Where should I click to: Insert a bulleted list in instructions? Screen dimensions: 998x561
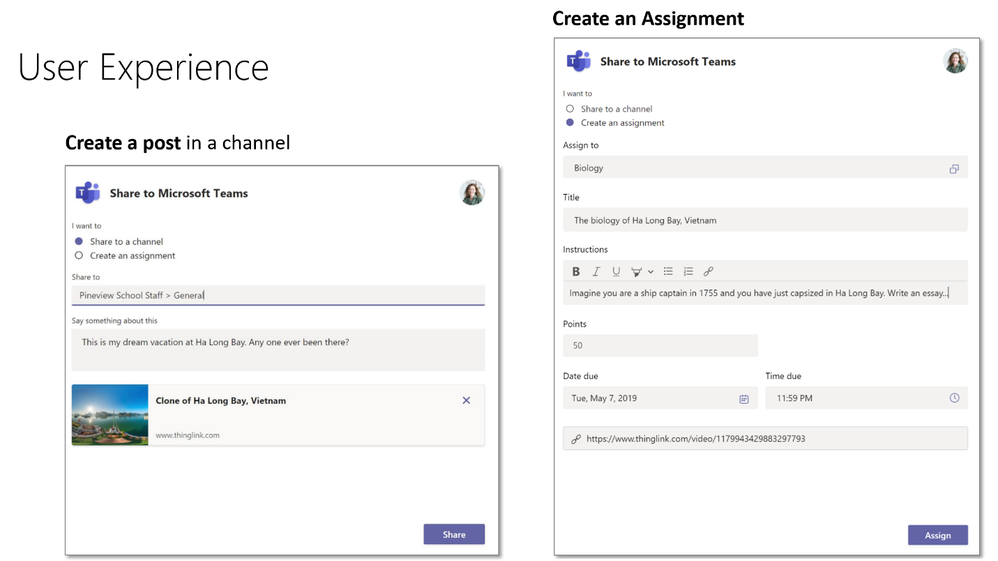click(x=668, y=271)
